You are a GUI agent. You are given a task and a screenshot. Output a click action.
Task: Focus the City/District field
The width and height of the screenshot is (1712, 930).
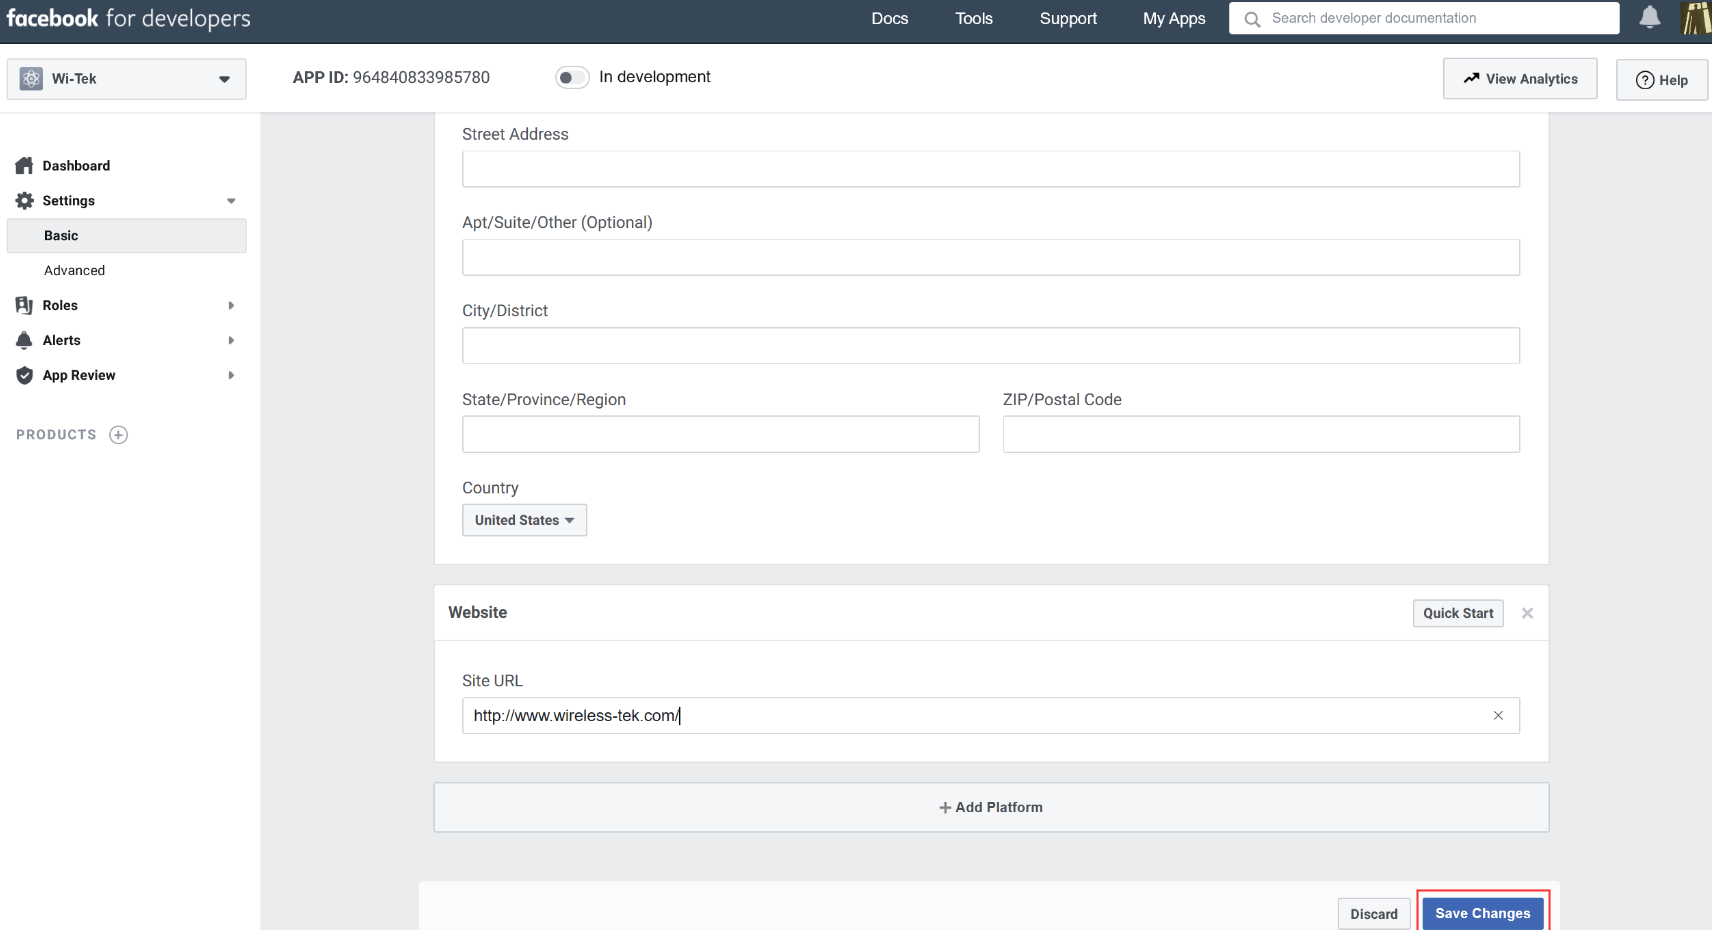[991, 346]
